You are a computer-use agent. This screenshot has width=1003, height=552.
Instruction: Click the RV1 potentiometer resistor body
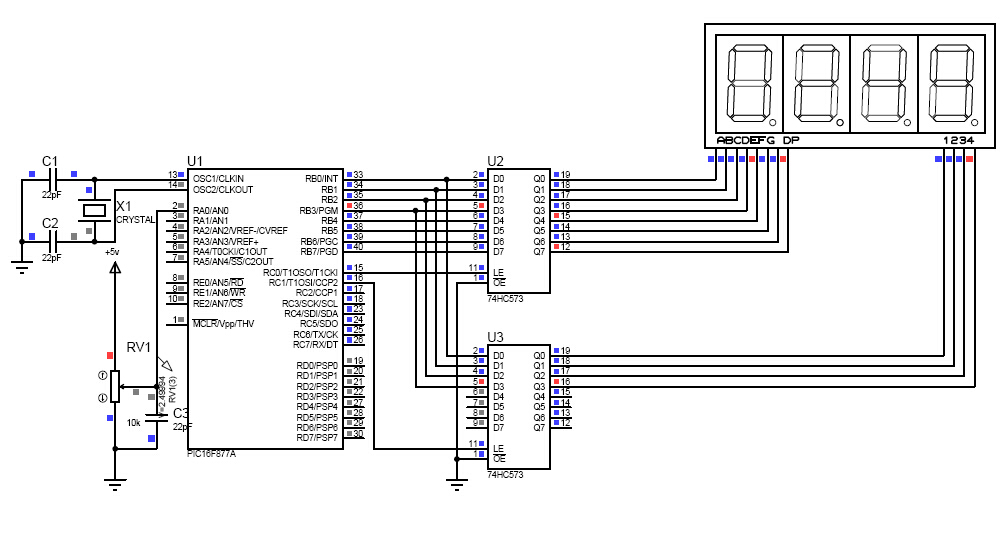tap(115, 386)
